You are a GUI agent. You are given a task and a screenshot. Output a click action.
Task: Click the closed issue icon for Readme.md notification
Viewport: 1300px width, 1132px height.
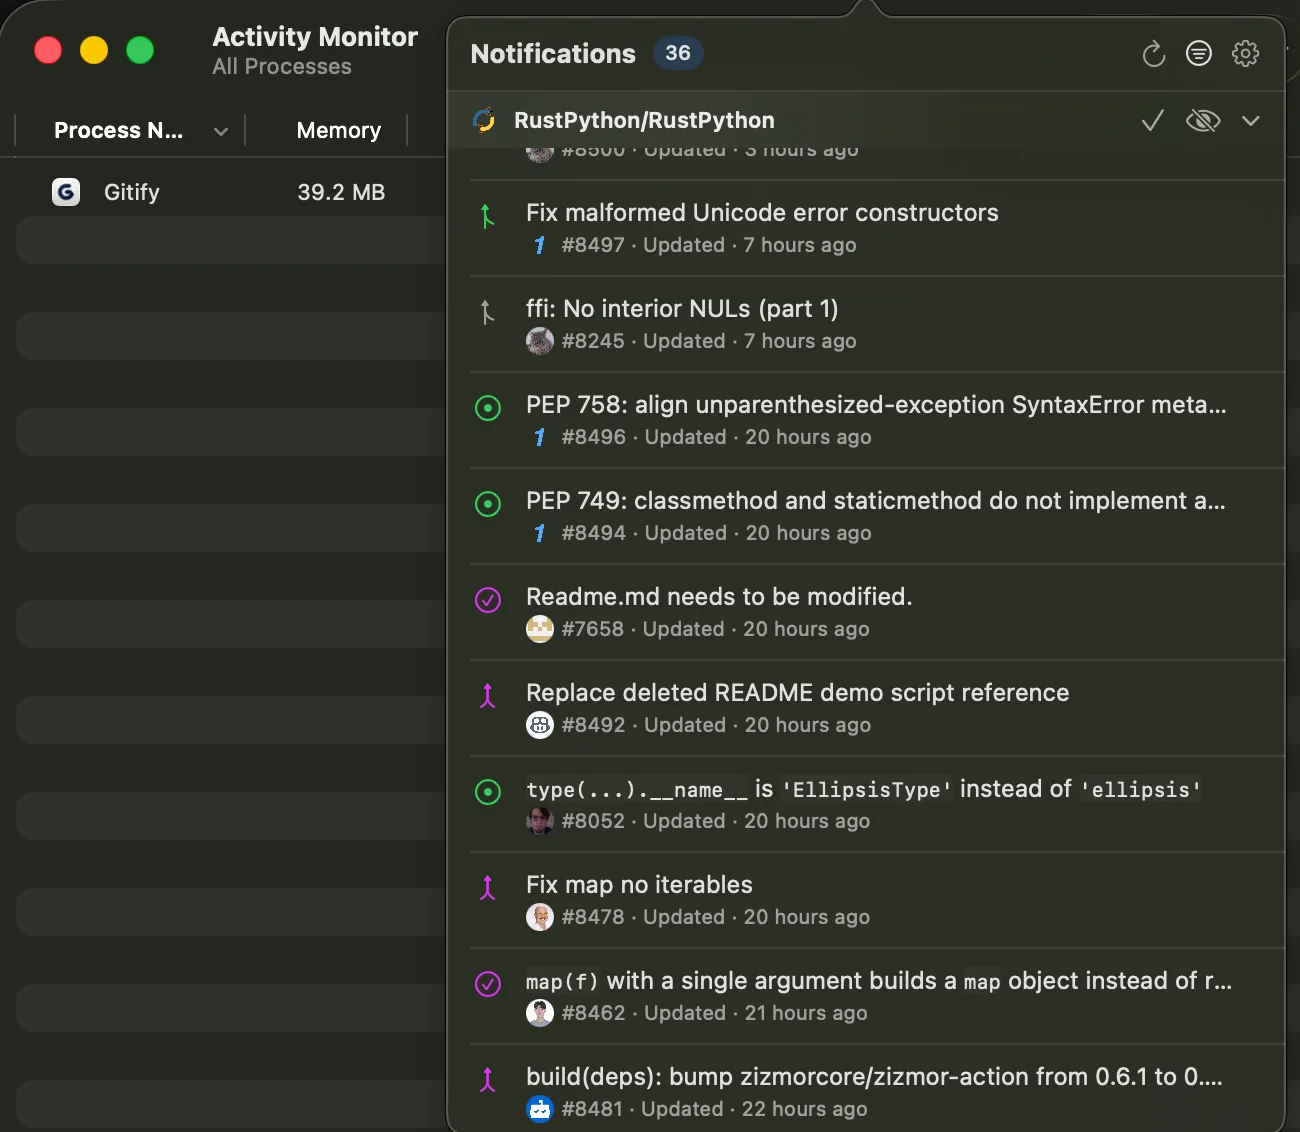[488, 600]
